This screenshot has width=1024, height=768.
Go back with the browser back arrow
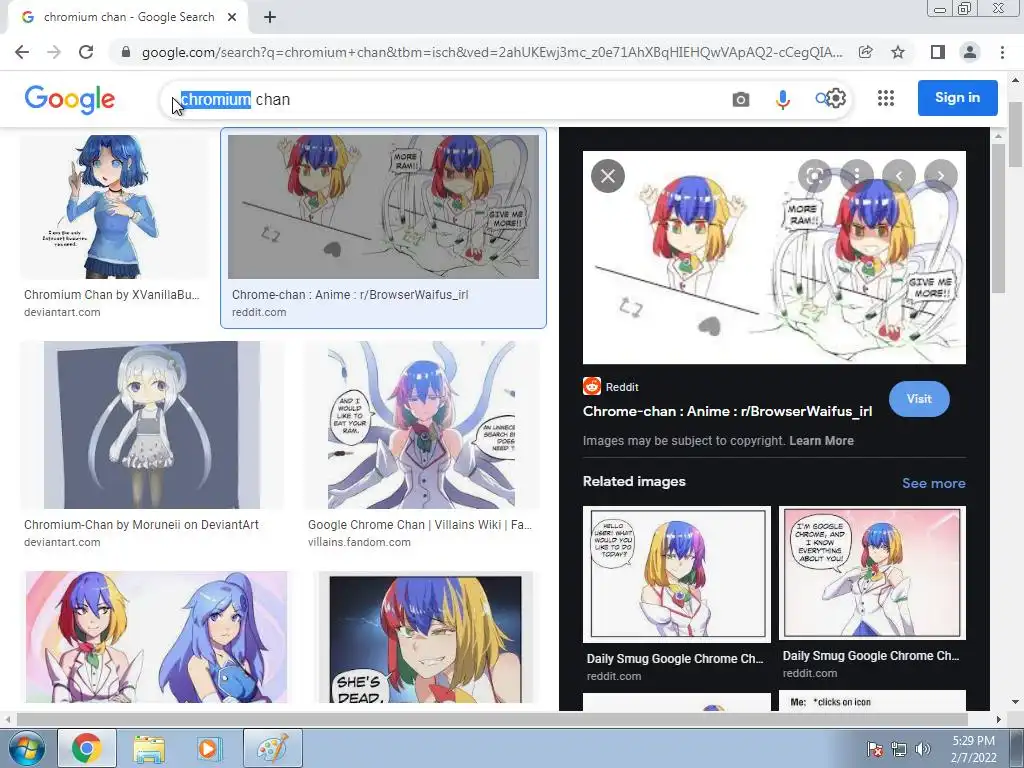pyautogui.click(x=22, y=52)
